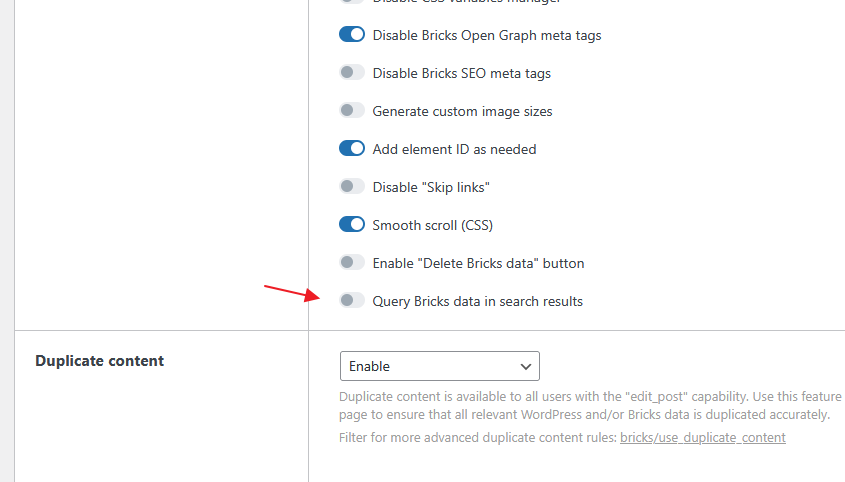Image resolution: width=845 pixels, height=482 pixels.
Task: Enable the Disable Bricks SEO meta tags switch
Action: tap(352, 72)
